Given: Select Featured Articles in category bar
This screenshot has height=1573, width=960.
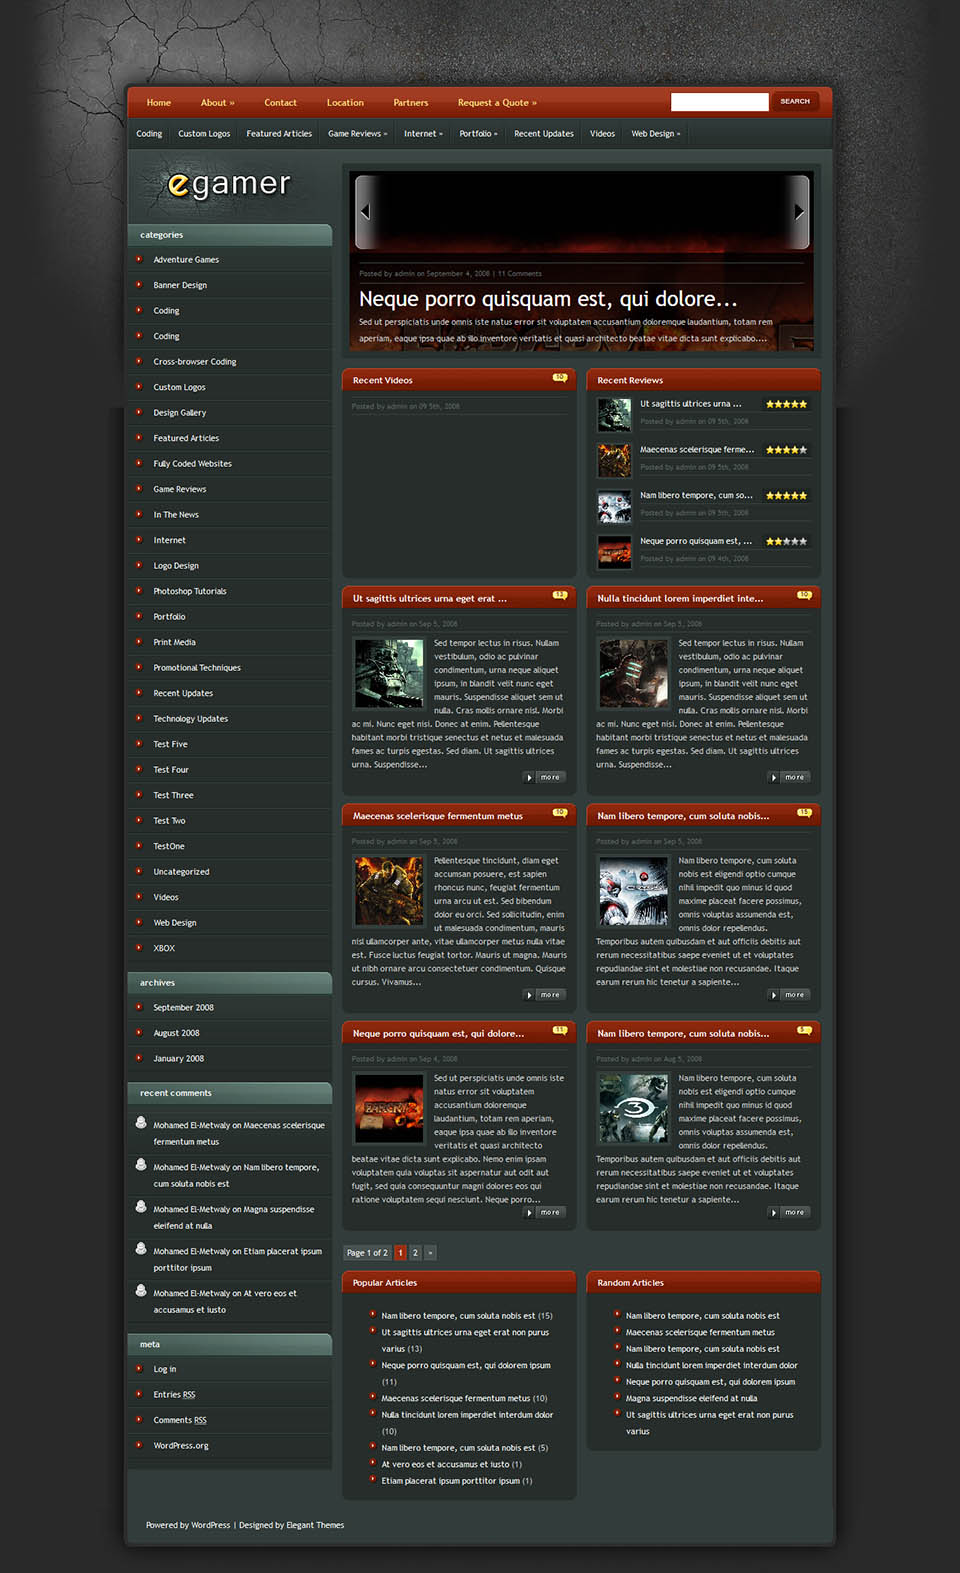Looking at the screenshot, I should pos(279,134).
